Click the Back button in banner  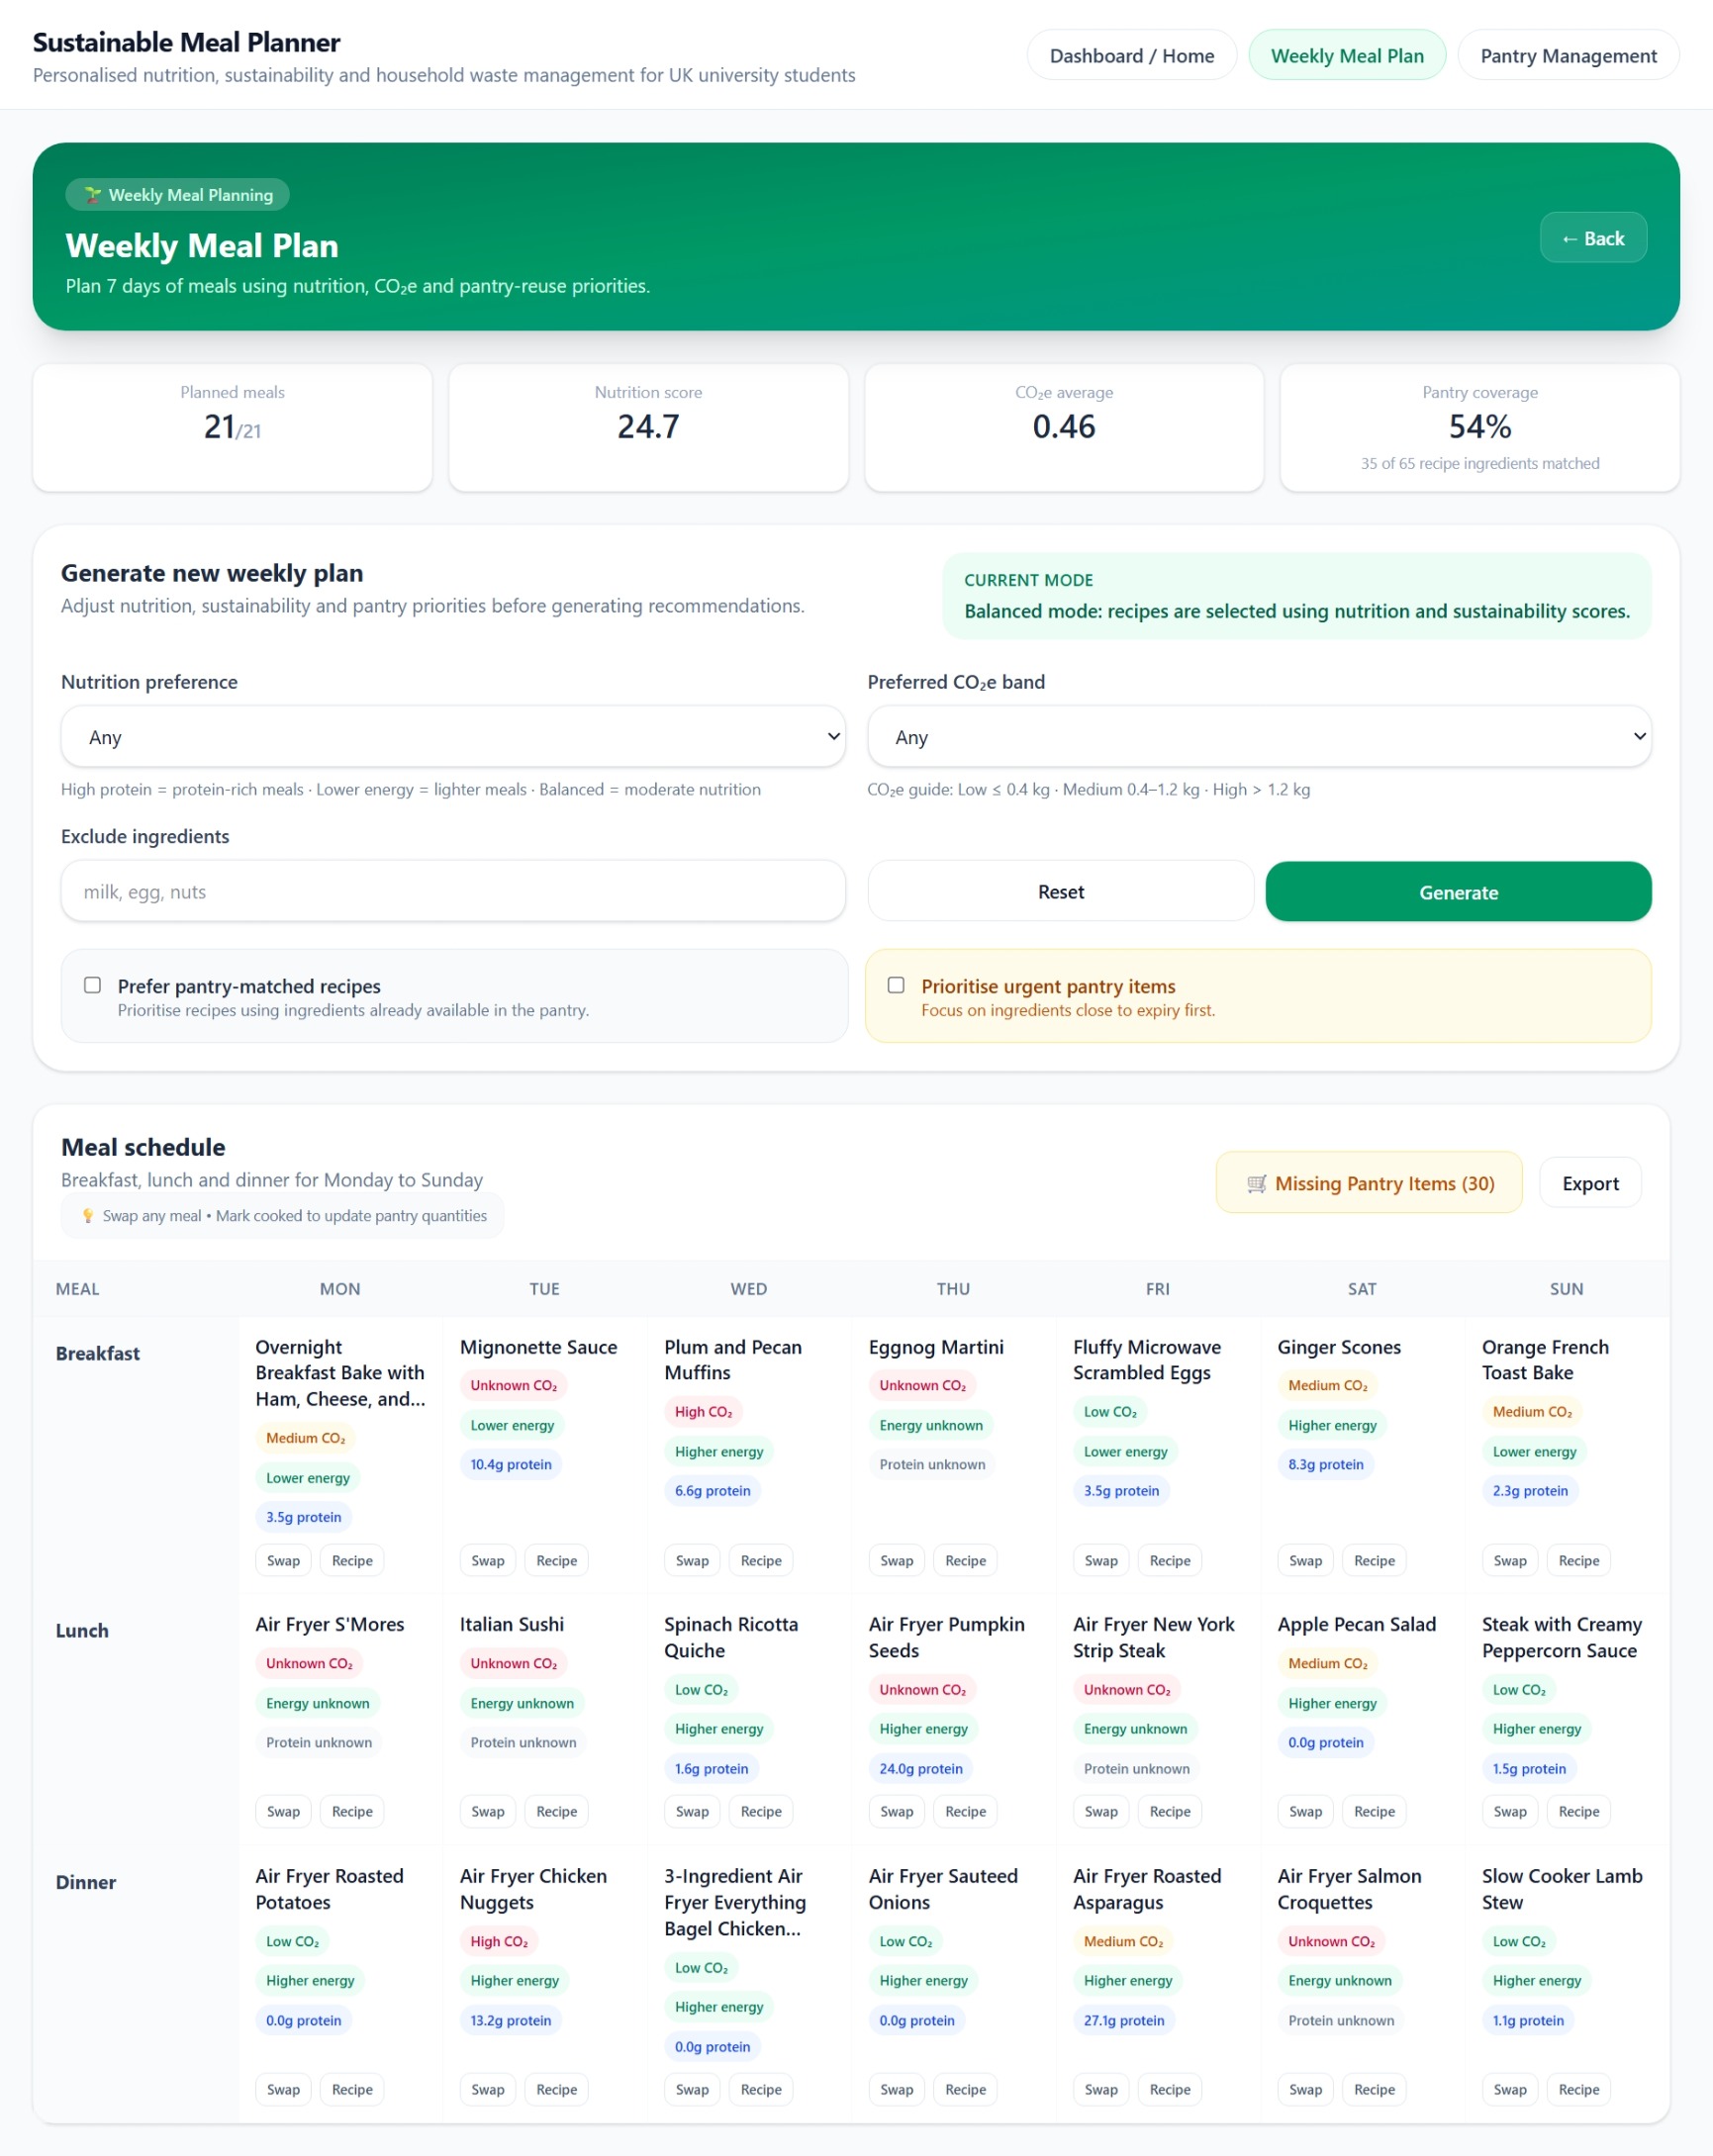(x=1592, y=238)
